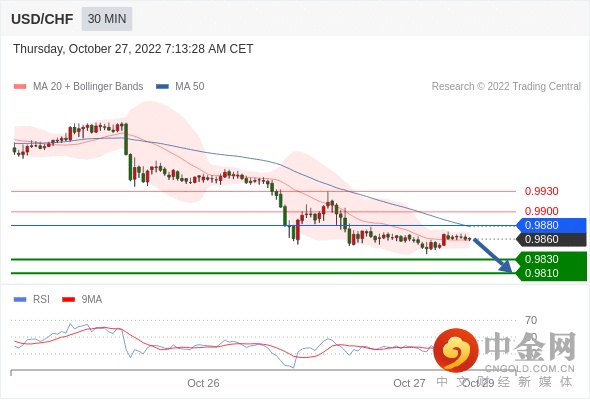
Task: Click the Oct 26 time axis label
Action: point(203,383)
